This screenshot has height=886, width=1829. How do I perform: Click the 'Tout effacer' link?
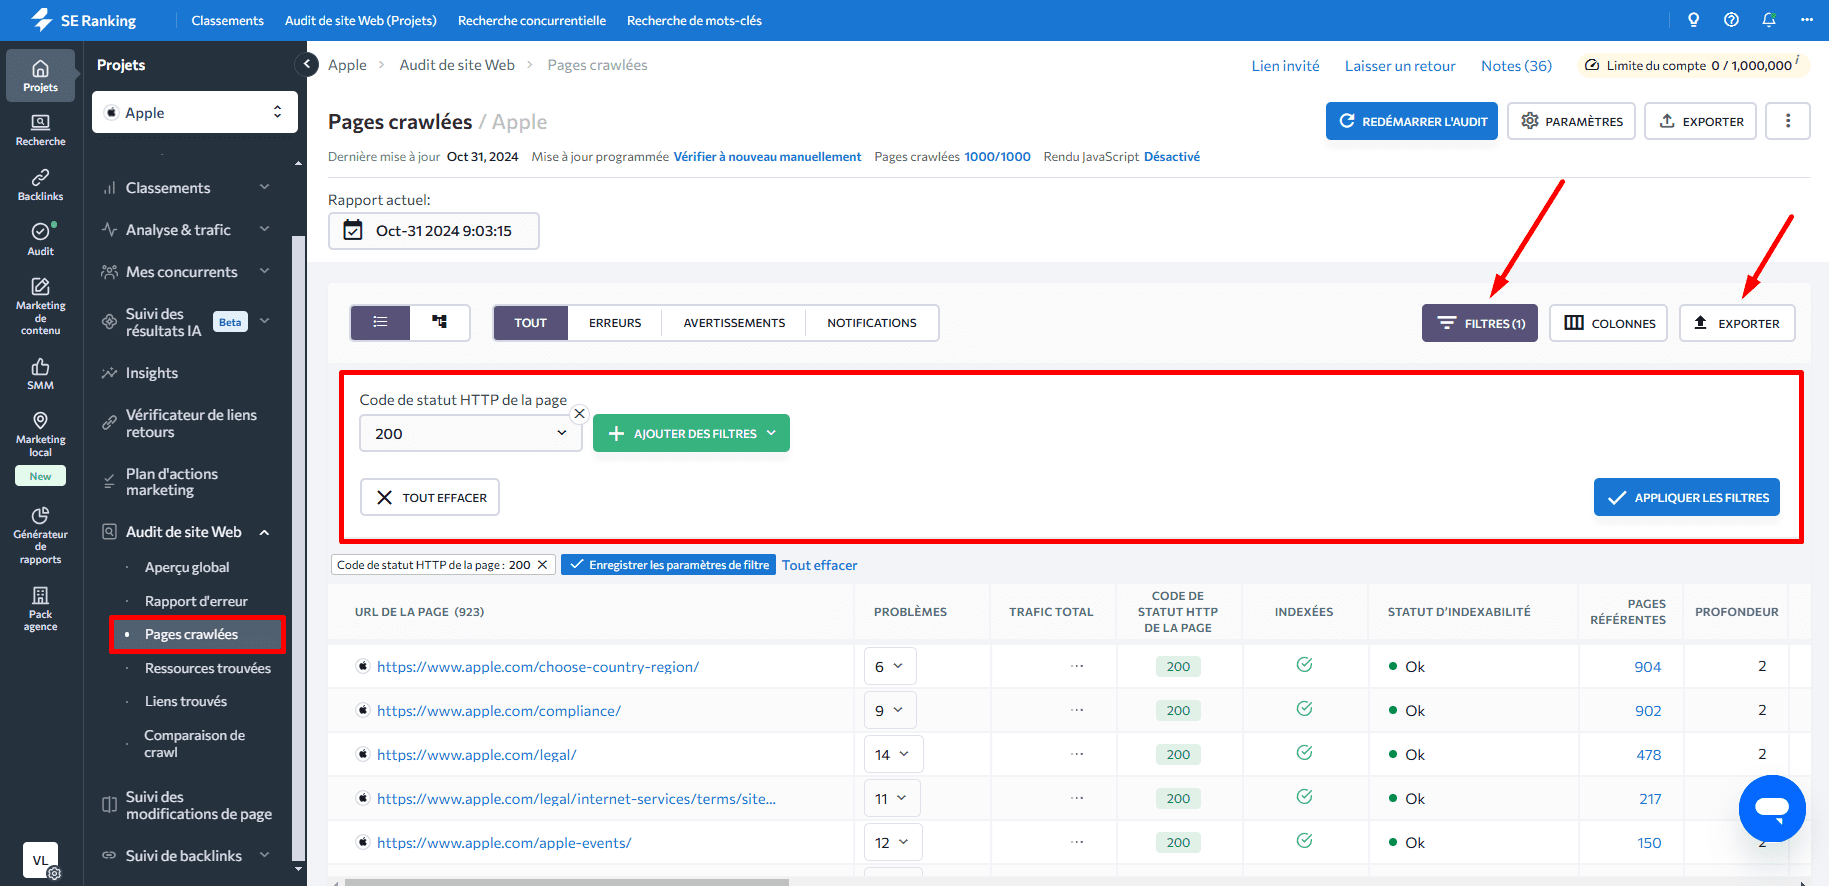[x=820, y=565]
